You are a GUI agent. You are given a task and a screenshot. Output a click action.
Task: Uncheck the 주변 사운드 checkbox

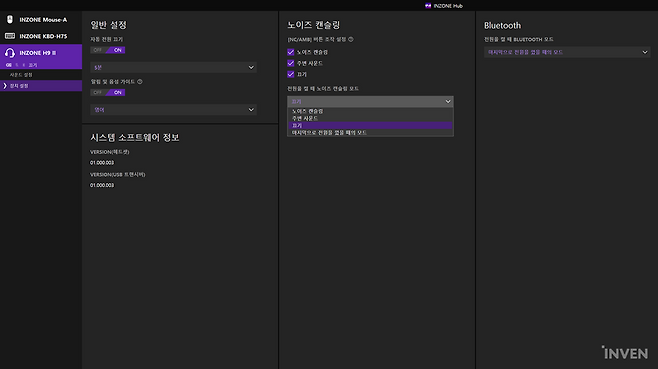pos(290,63)
